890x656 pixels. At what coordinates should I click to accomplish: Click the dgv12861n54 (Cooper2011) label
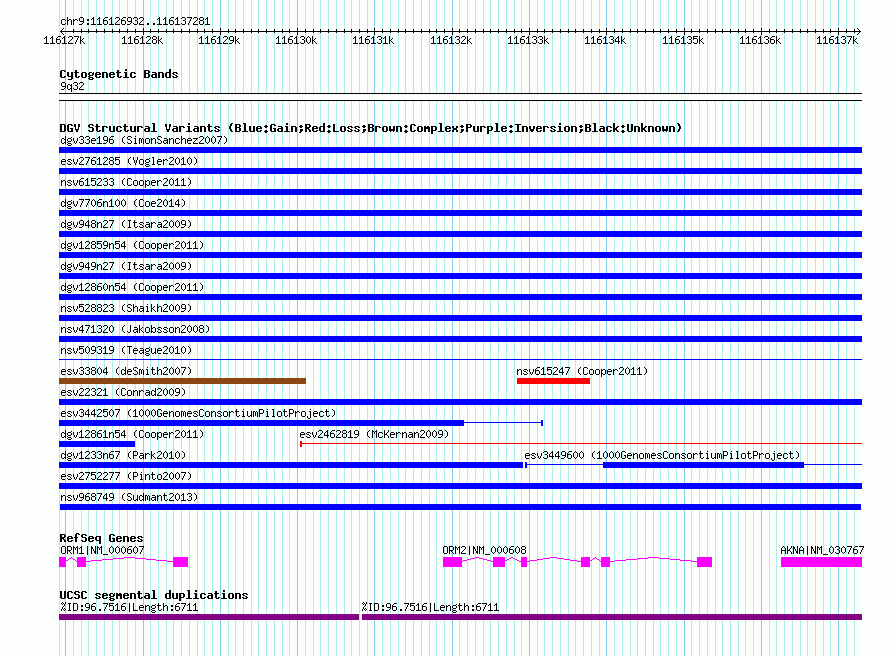[x=132, y=434]
